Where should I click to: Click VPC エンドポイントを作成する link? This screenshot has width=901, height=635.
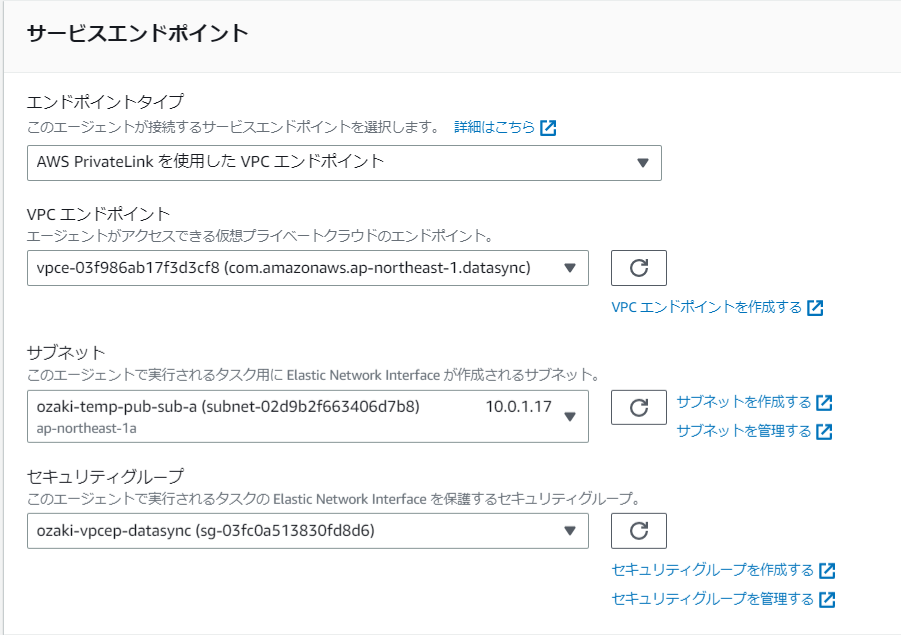tap(707, 307)
